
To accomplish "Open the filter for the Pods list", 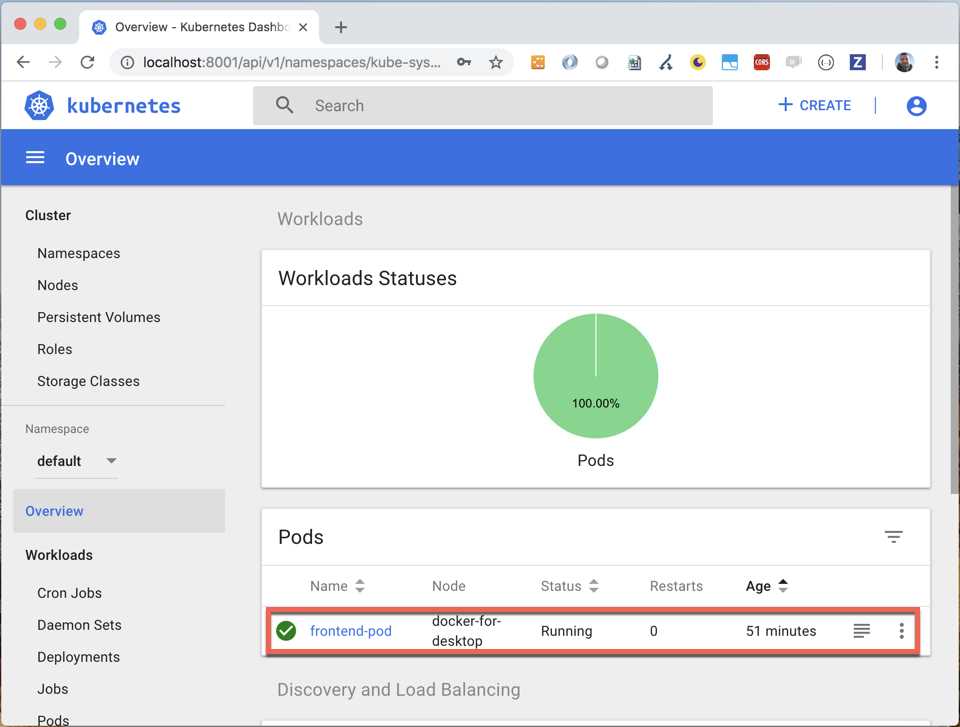I will (893, 537).
